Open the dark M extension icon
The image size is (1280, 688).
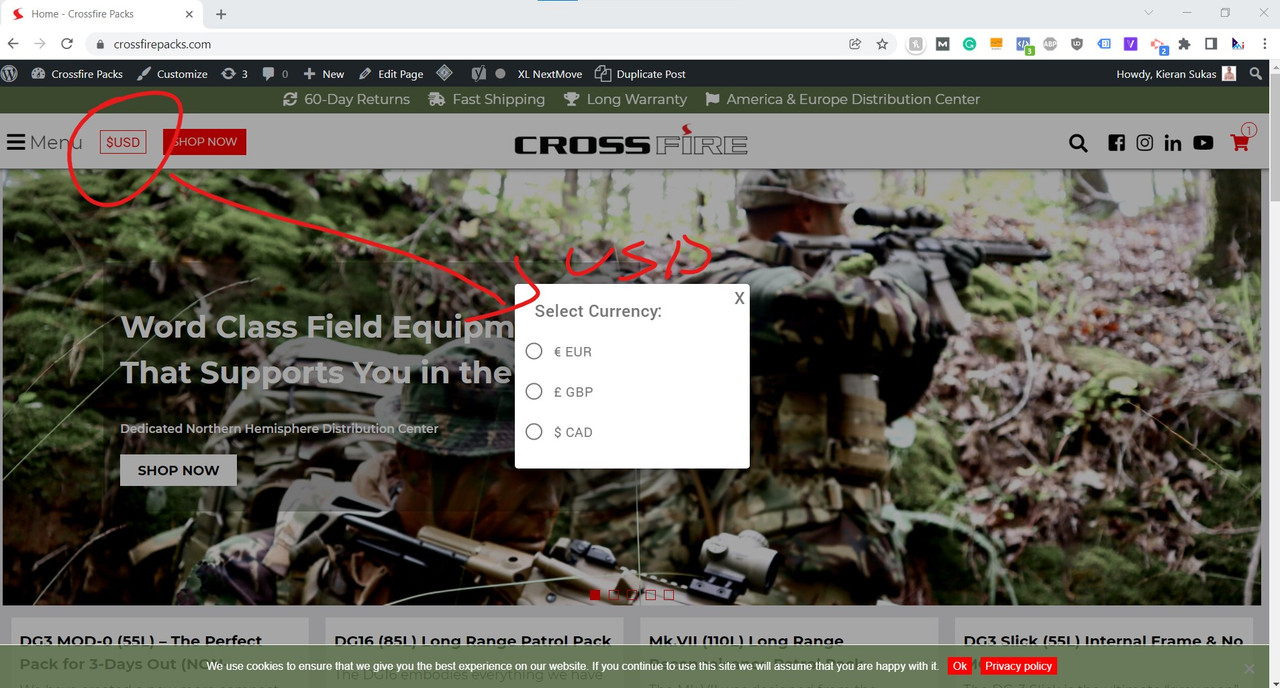(x=942, y=44)
